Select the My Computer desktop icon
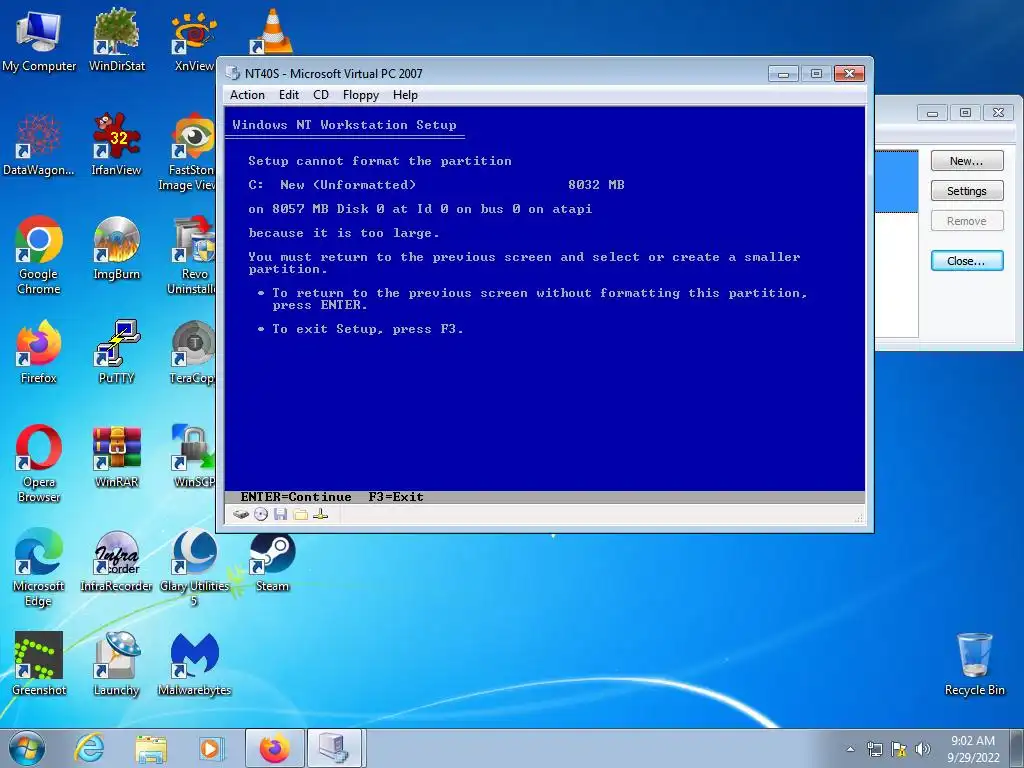The width and height of the screenshot is (1024, 768). [x=39, y=41]
